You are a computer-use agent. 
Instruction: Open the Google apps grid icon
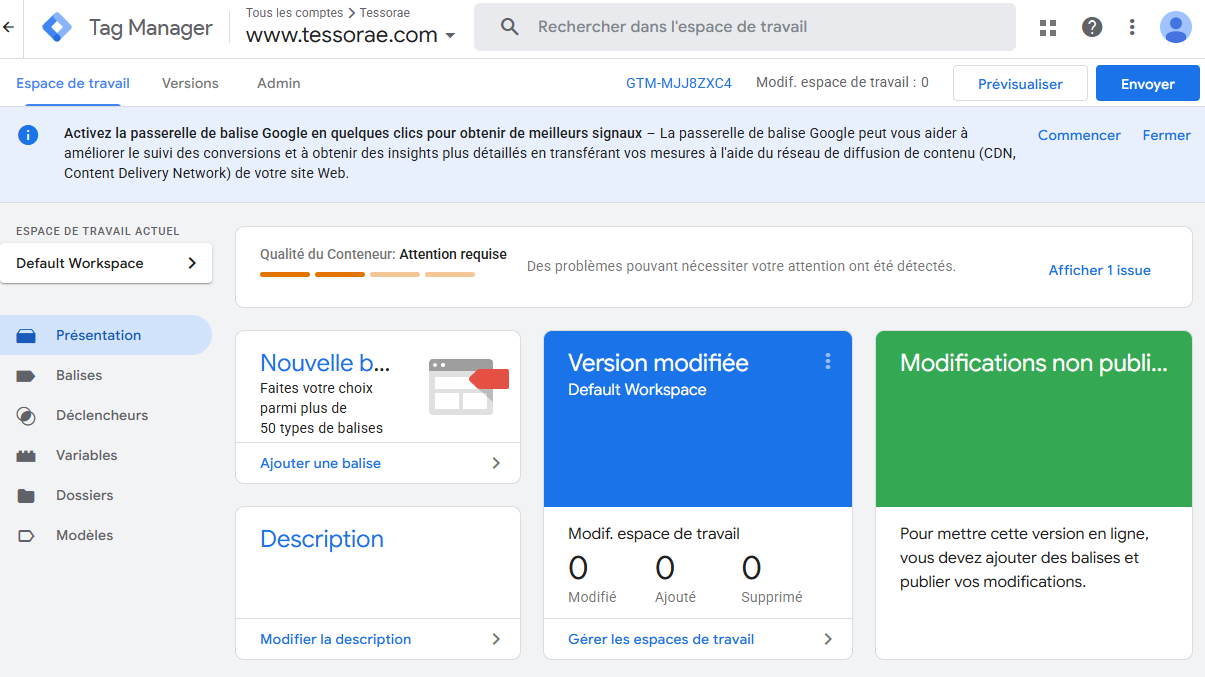tap(1048, 27)
